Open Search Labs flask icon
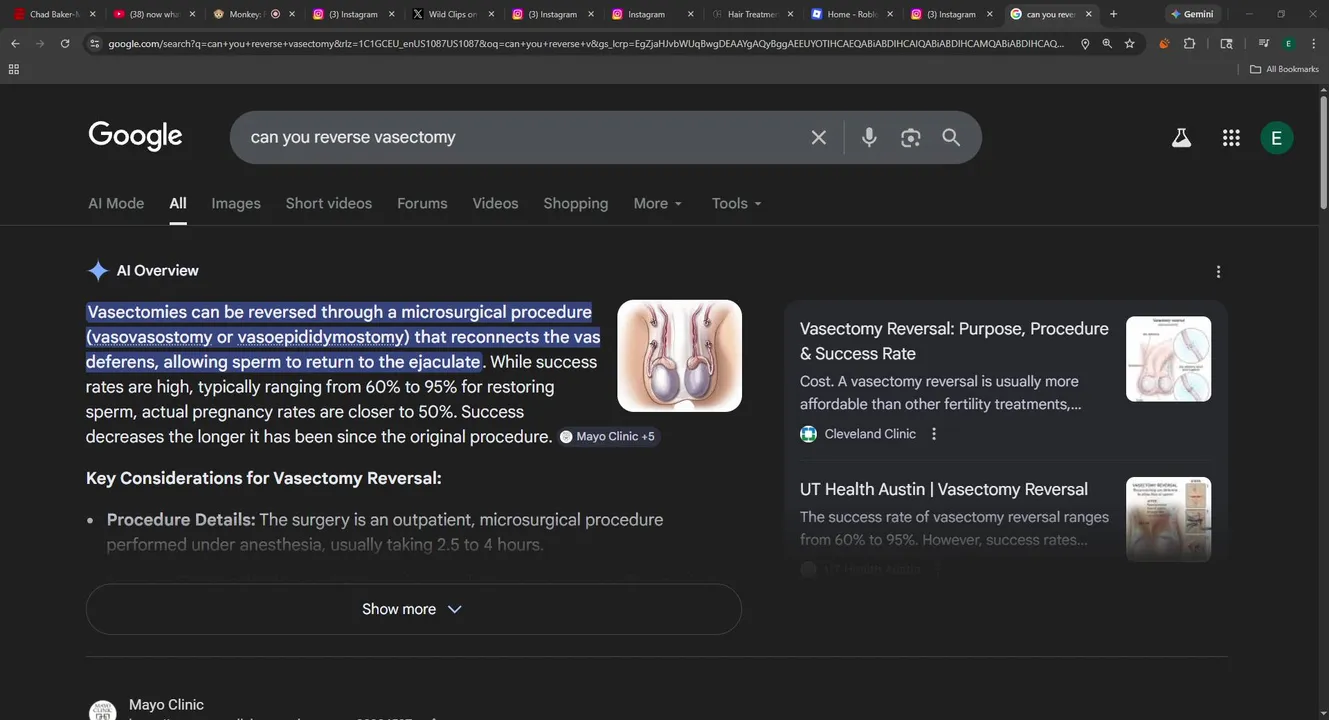The height and width of the screenshot is (720, 1329). [1181, 138]
